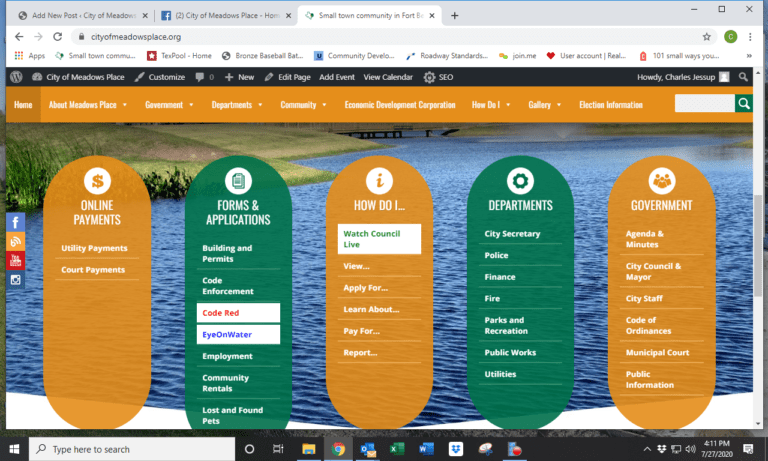Click the dollar sign Online Payments icon
Image resolution: width=768 pixels, height=461 pixels.
[x=97, y=181]
